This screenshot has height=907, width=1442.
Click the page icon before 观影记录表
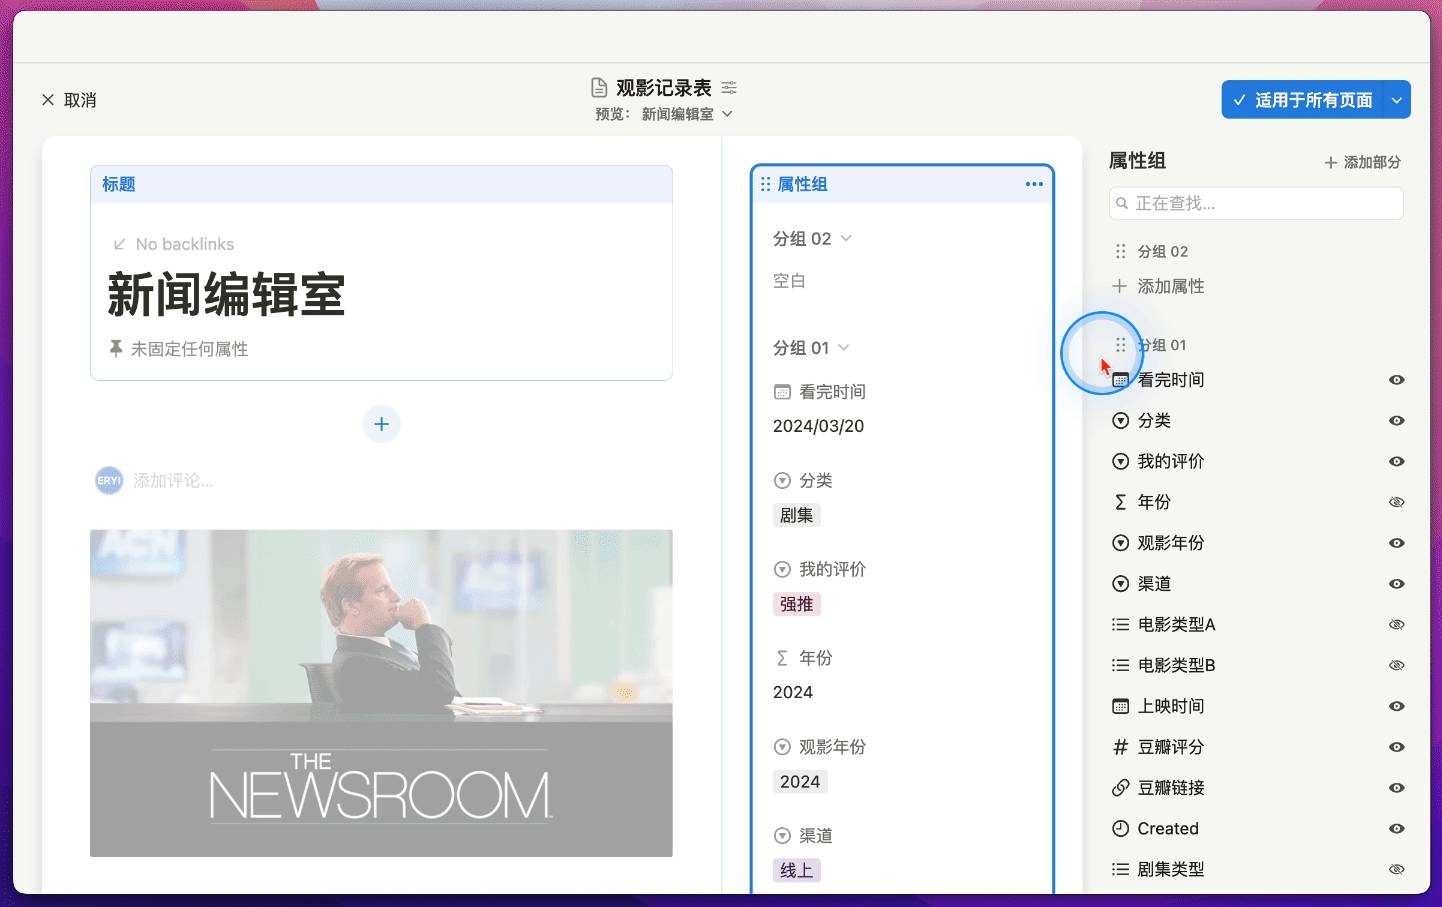click(599, 88)
